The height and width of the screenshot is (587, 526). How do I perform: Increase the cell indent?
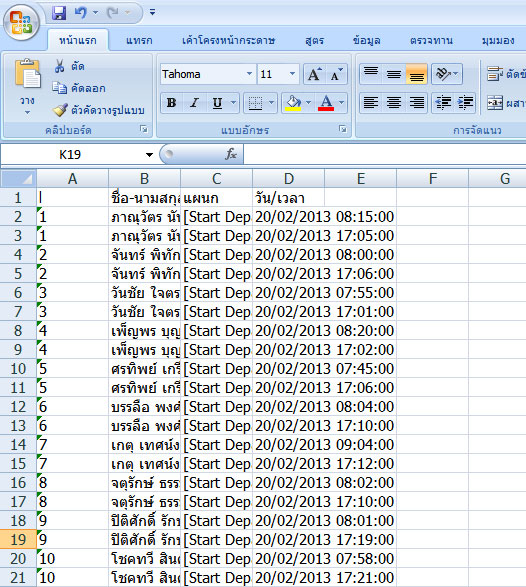coord(465,103)
